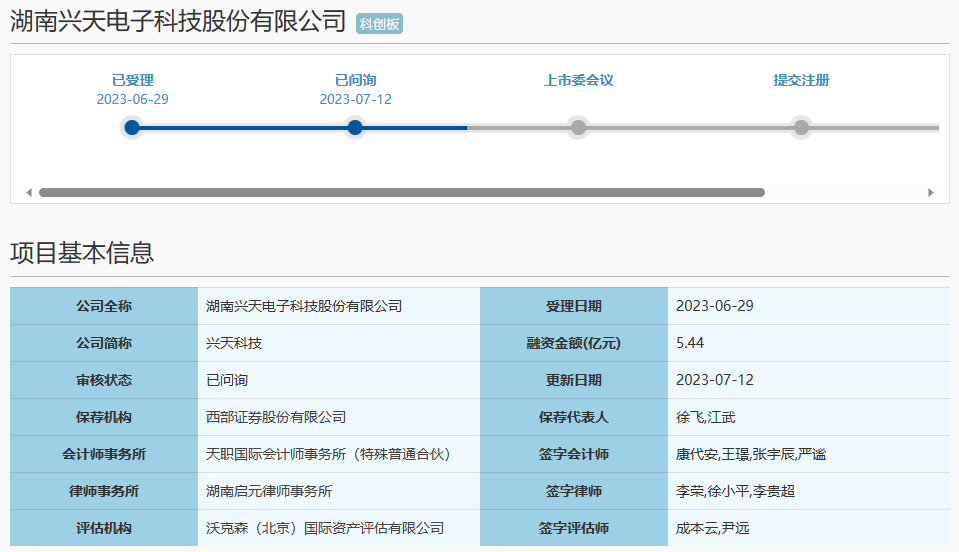Screen dimensions: 959x552
Task: Click the 科创板 badge next to company title
Action: pos(379,24)
